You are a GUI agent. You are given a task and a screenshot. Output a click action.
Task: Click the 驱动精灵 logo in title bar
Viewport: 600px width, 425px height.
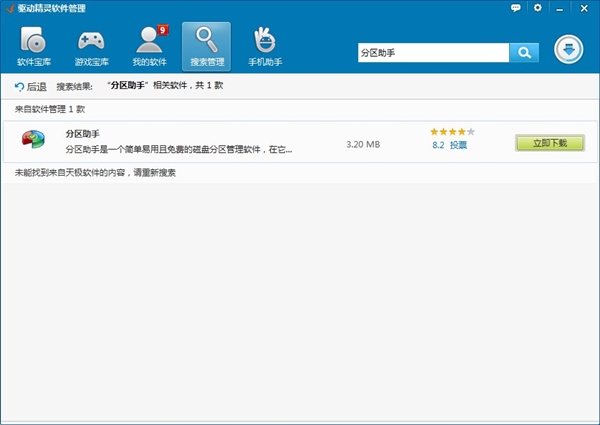[x=10, y=8]
